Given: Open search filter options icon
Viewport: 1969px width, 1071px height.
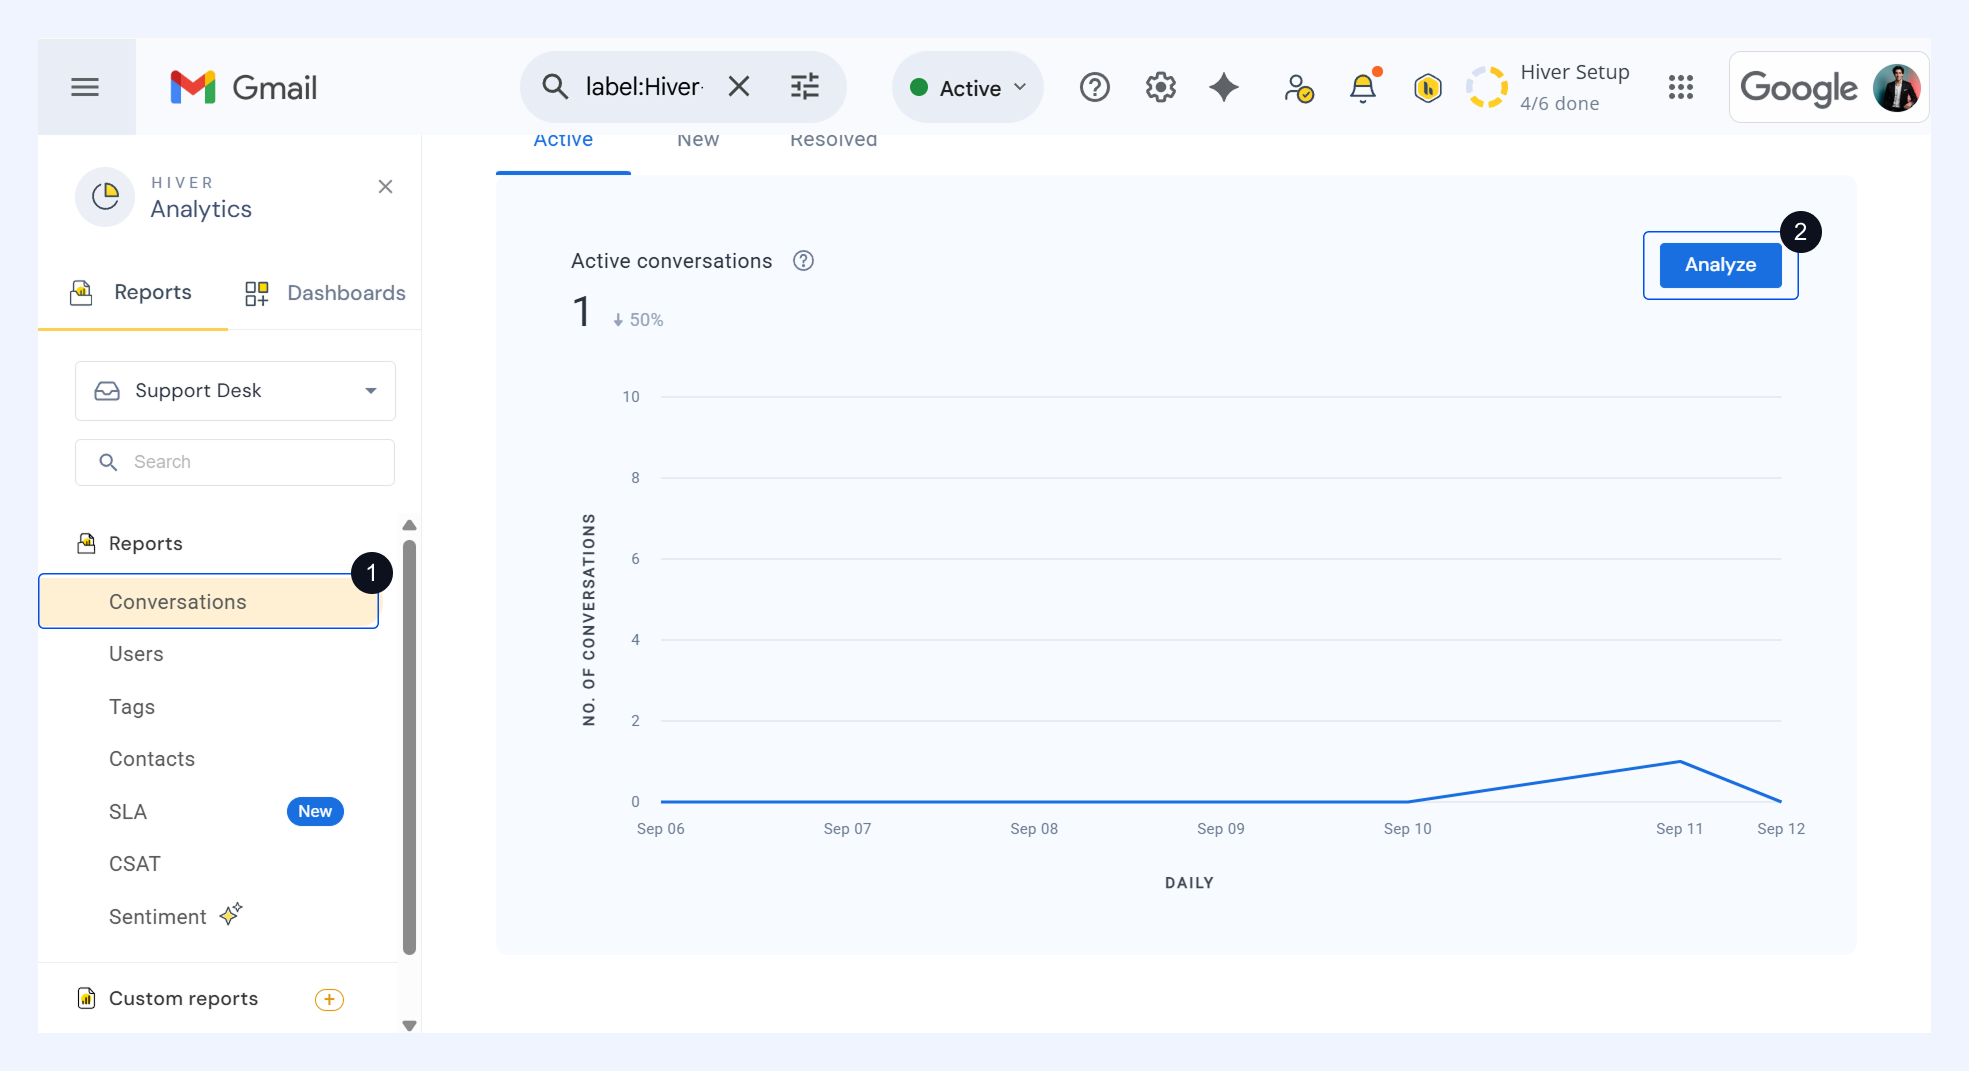Looking at the screenshot, I should point(805,87).
